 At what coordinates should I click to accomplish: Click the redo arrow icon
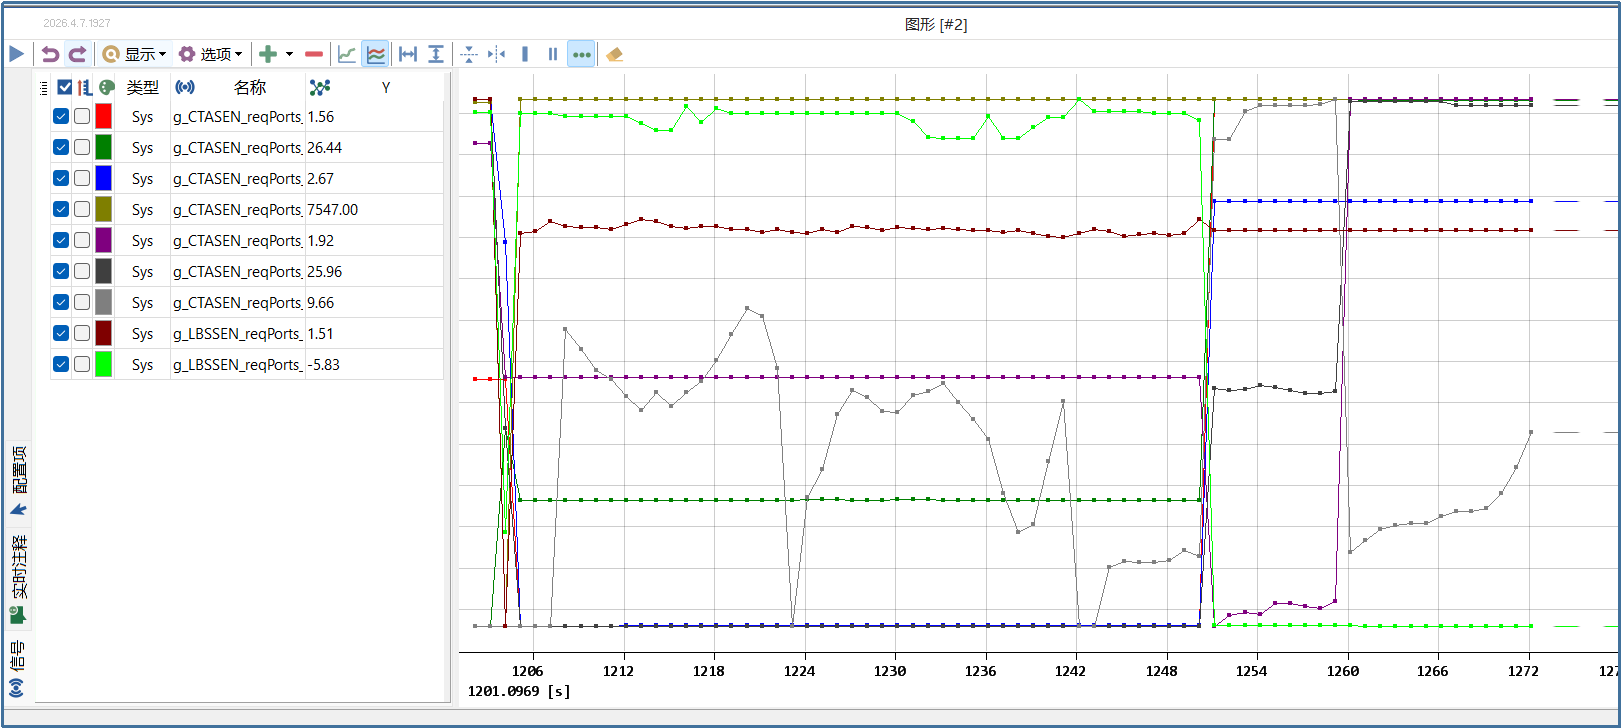[77, 54]
